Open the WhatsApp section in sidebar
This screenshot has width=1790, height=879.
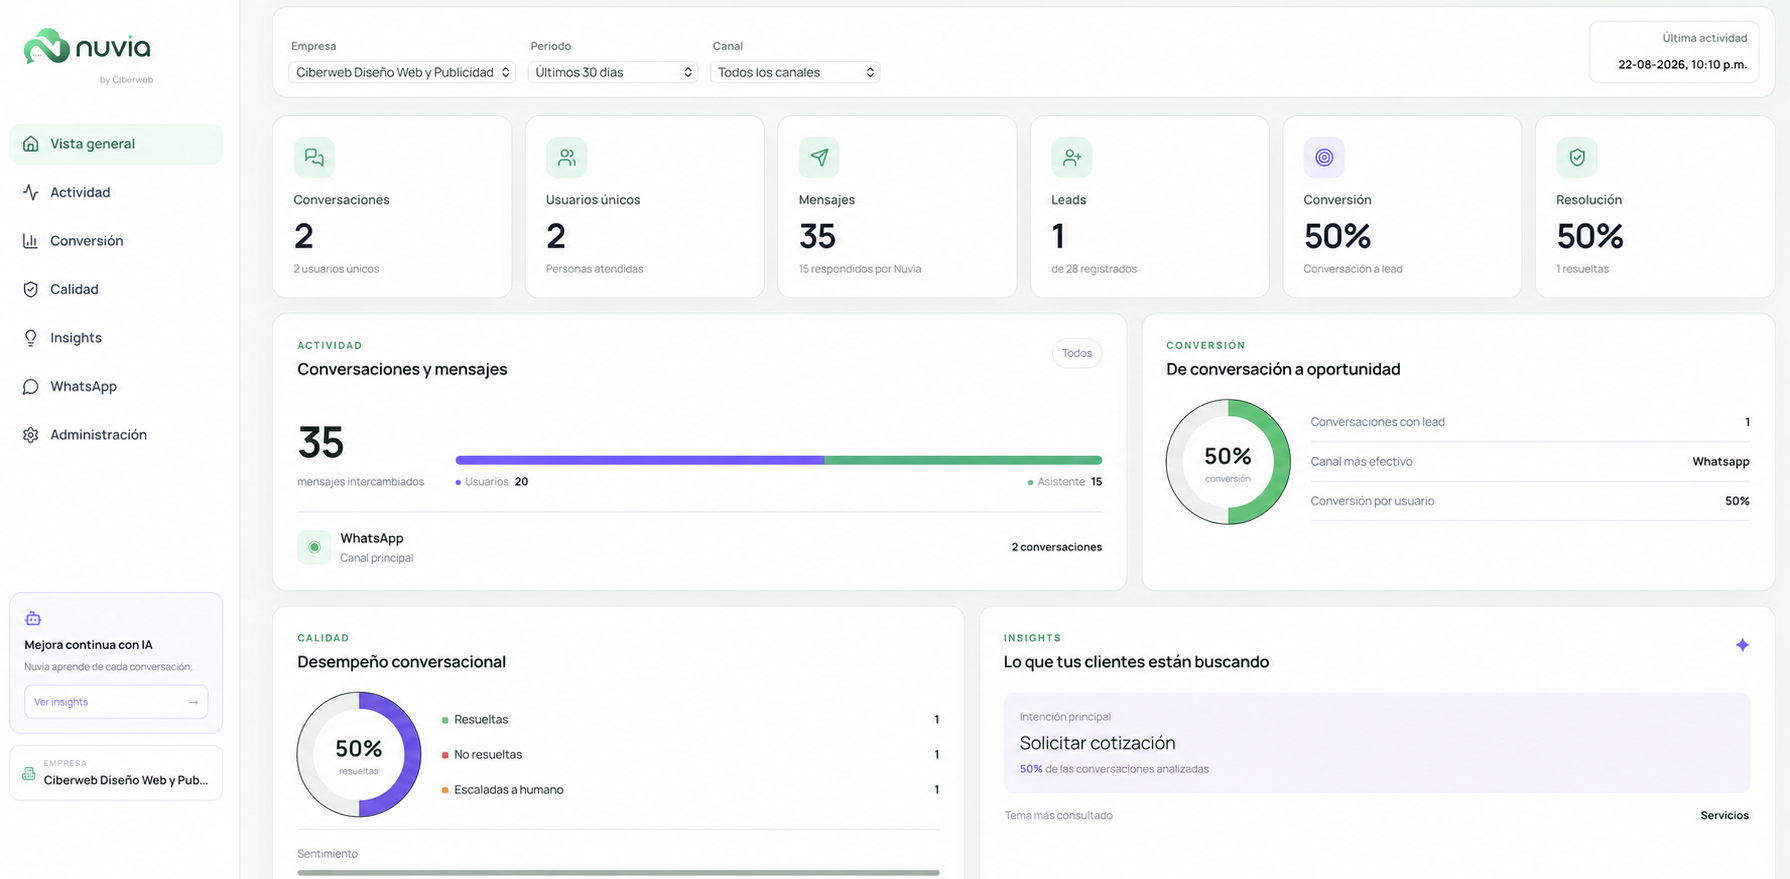(x=116, y=386)
